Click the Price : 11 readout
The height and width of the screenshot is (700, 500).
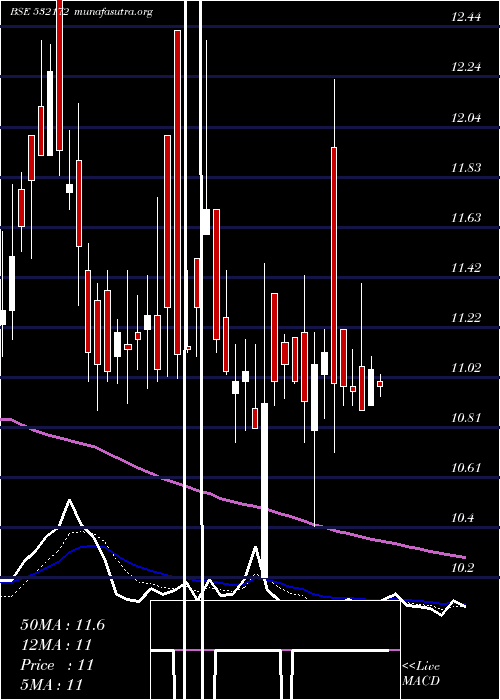(57, 665)
